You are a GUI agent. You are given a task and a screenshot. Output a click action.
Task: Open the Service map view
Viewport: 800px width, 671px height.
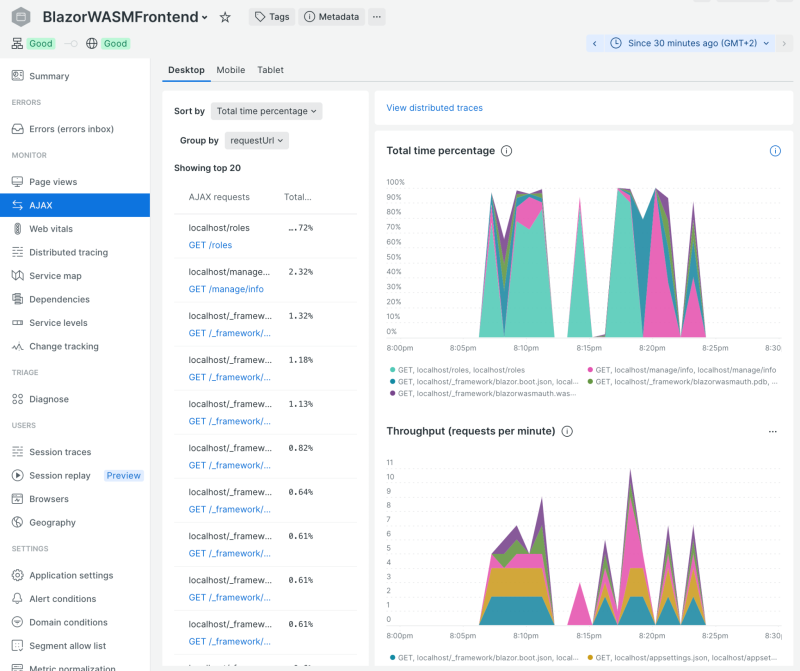[54, 275]
